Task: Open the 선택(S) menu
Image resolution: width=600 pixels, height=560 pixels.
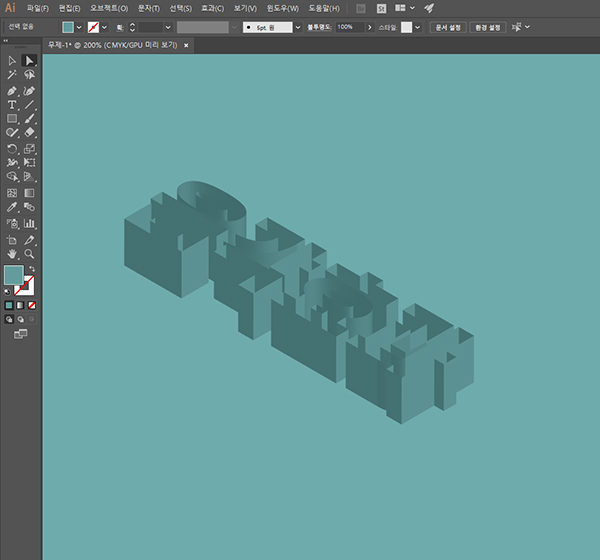Action: pos(181,8)
